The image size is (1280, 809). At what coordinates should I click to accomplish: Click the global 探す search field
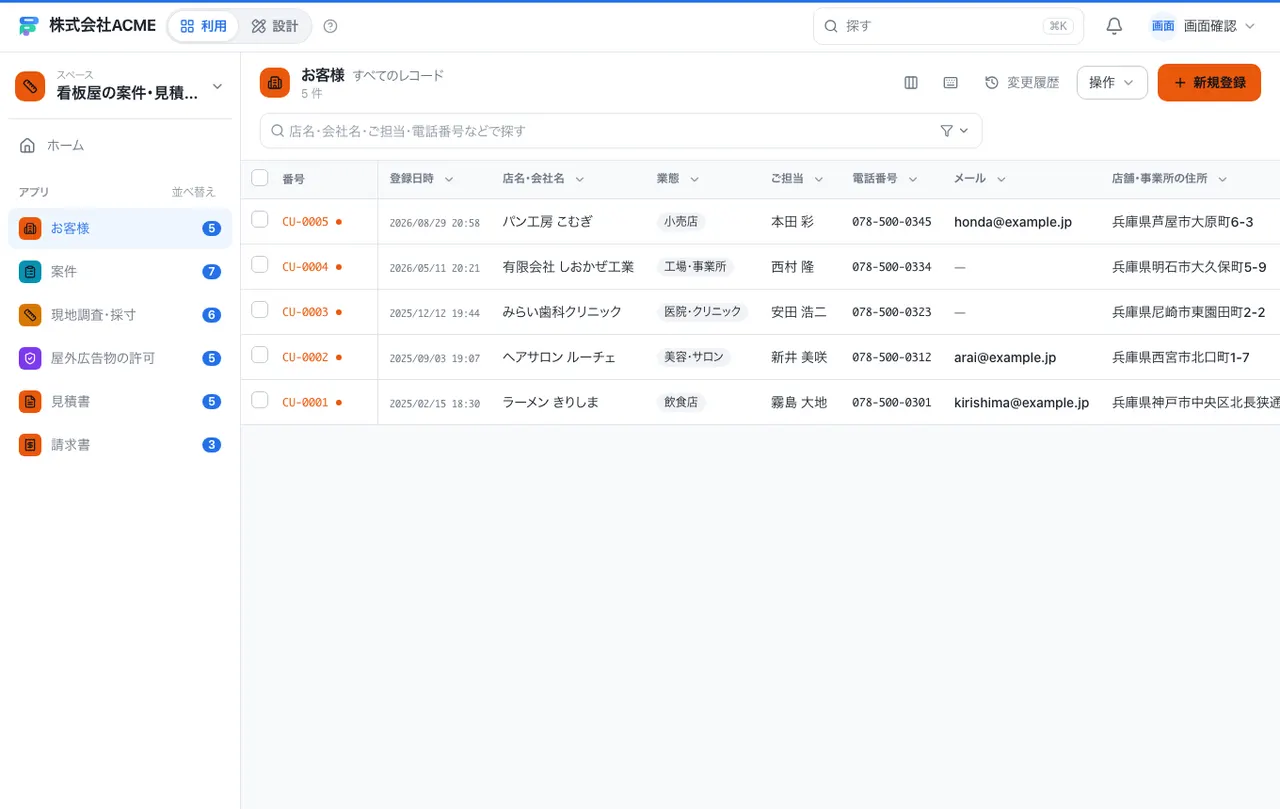point(948,26)
